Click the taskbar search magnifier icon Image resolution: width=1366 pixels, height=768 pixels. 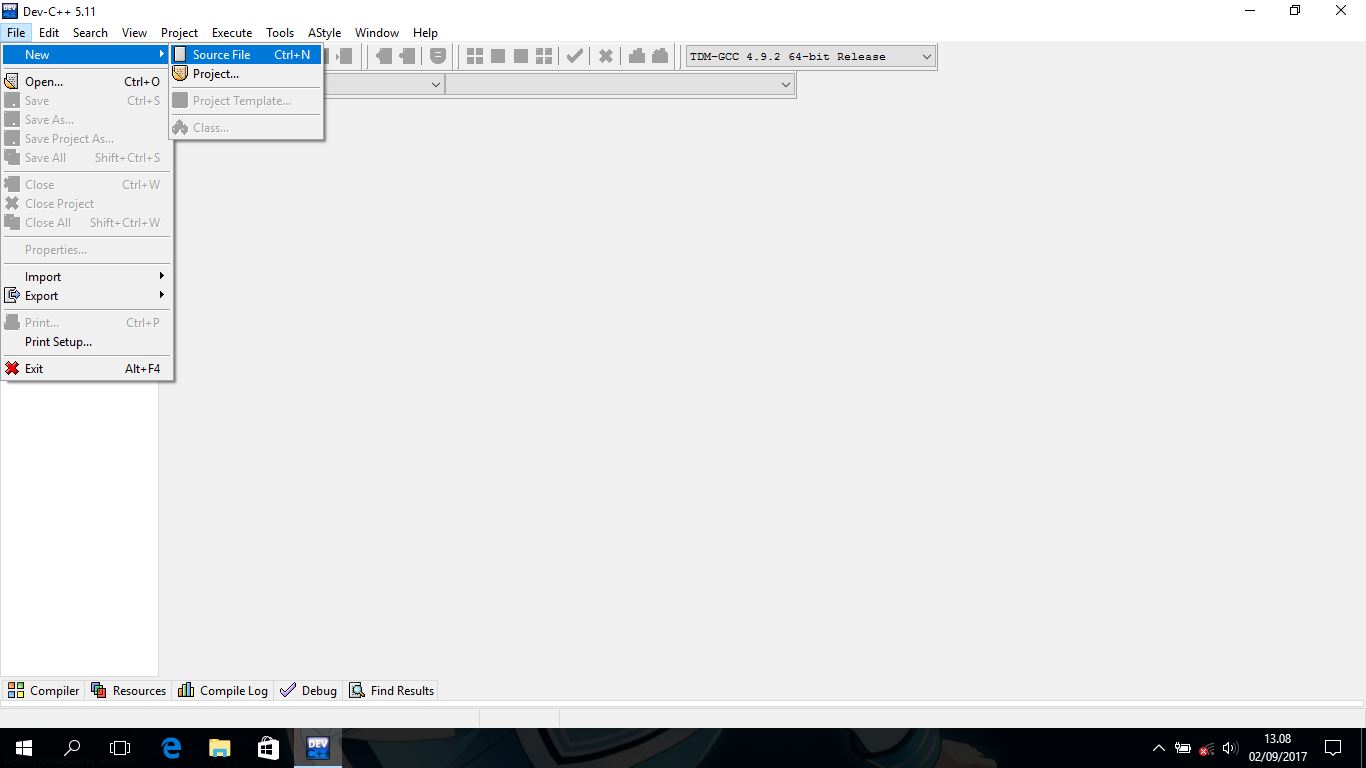[72, 748]
